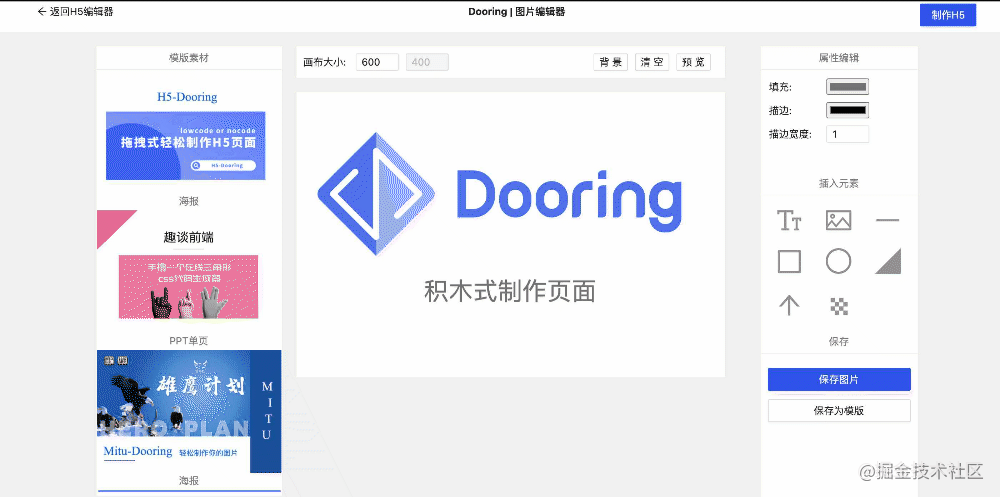
Task: Open the 背景 background setting
Action: (x=610, y=62)
